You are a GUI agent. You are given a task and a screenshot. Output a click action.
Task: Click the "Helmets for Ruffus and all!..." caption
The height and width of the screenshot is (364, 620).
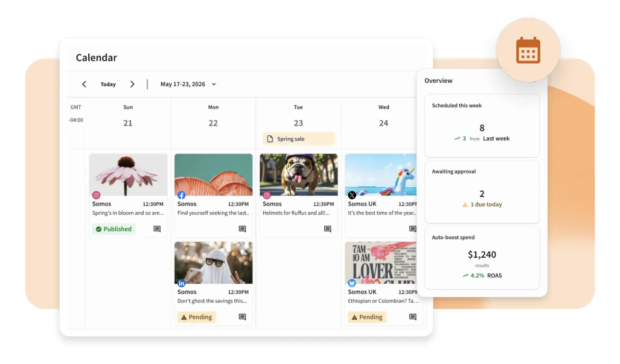tap(296, 213)
